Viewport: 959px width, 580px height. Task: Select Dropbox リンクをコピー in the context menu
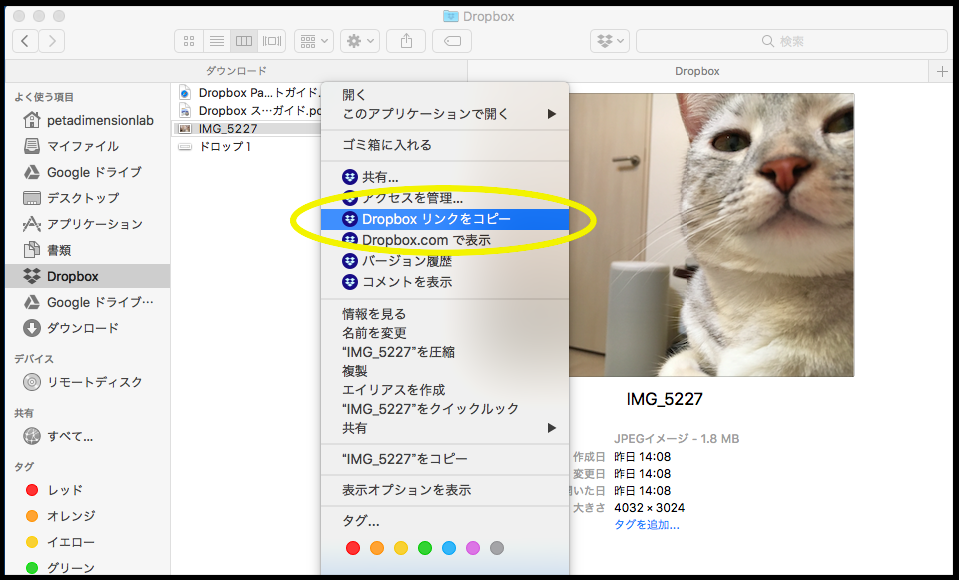[430, 218]
